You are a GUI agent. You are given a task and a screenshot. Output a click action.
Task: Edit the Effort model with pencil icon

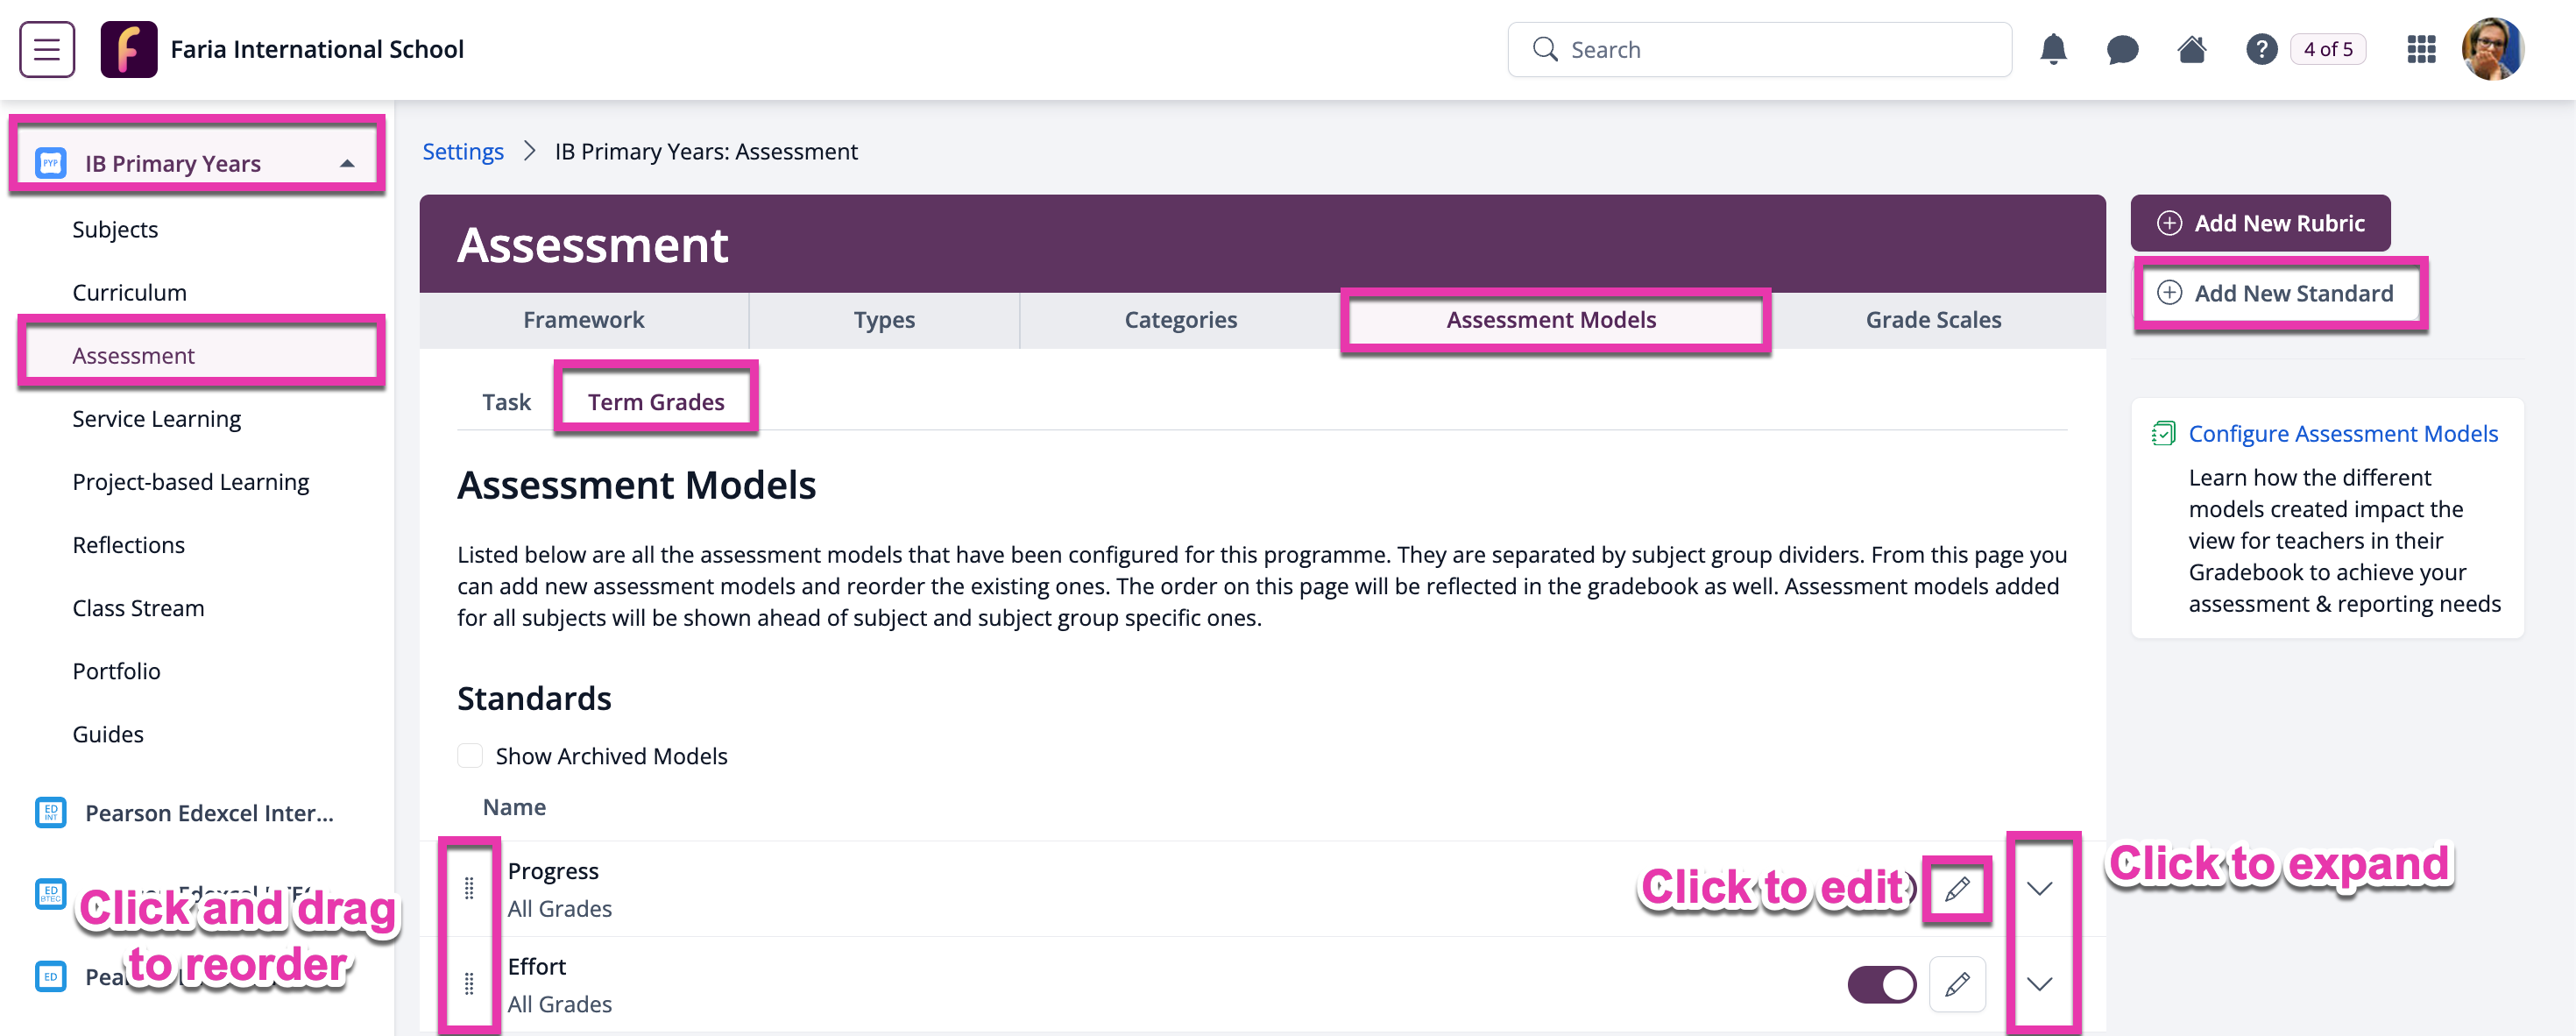pyautogui.click(x=1957, y=984)
